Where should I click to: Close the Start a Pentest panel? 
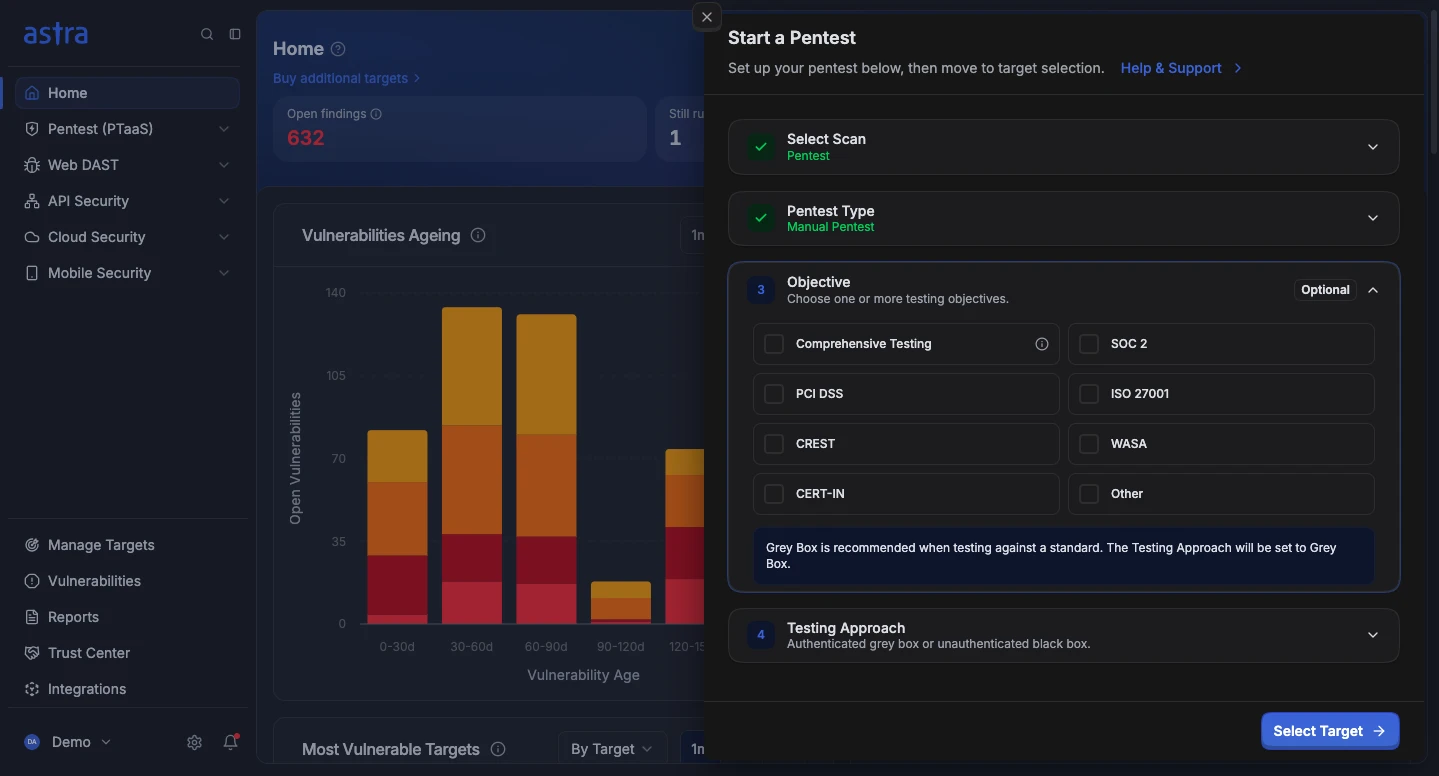coord(706,17)
